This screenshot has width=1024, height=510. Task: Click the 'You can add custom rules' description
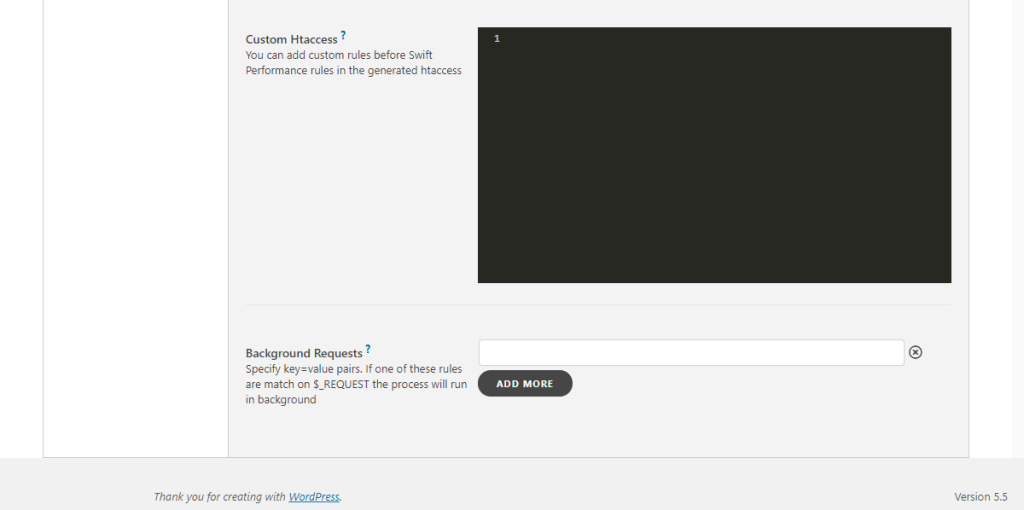(x=353, y=63)
